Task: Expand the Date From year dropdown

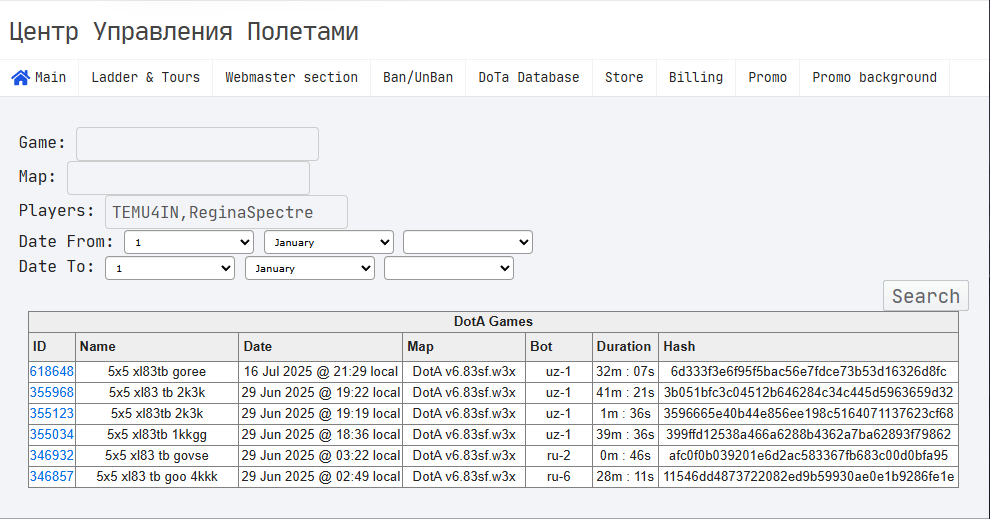Action: [468, 242]
